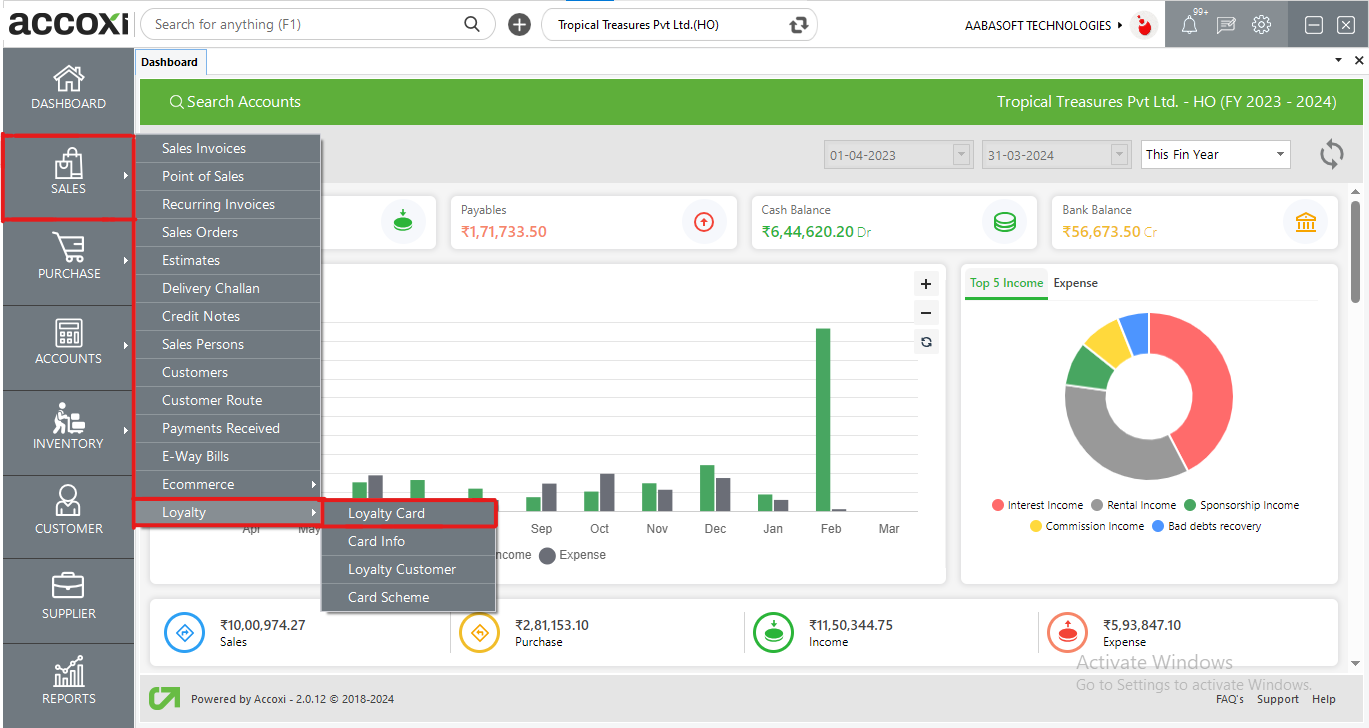Image resolution: width=1369 pixels, height=728 pixels.
Task: Zoom in on chart with plus icon
Action: point(926,284)
